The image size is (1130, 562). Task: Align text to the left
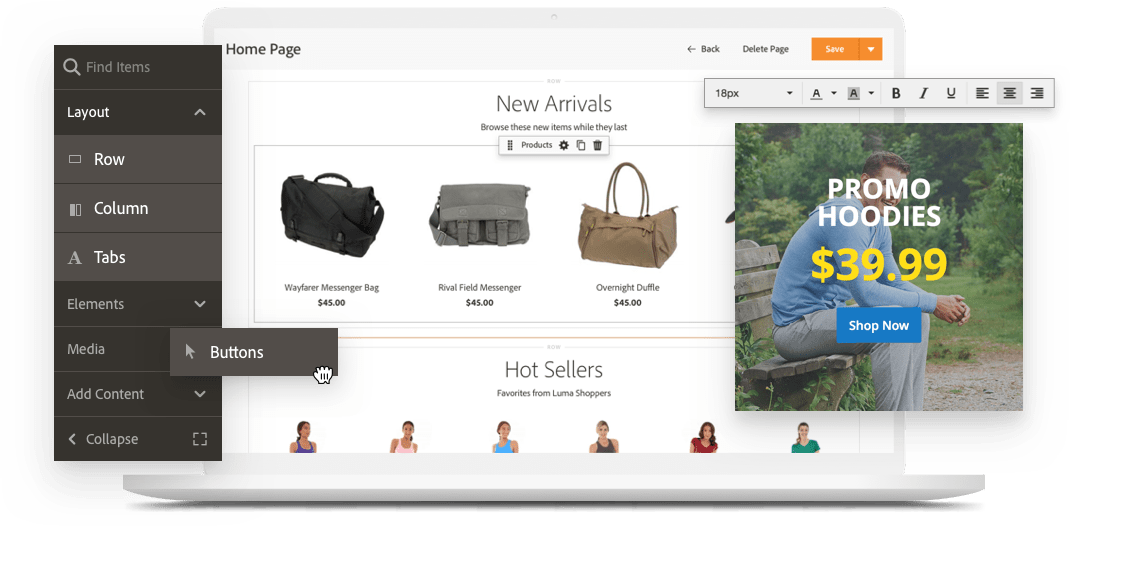(982, 93)
